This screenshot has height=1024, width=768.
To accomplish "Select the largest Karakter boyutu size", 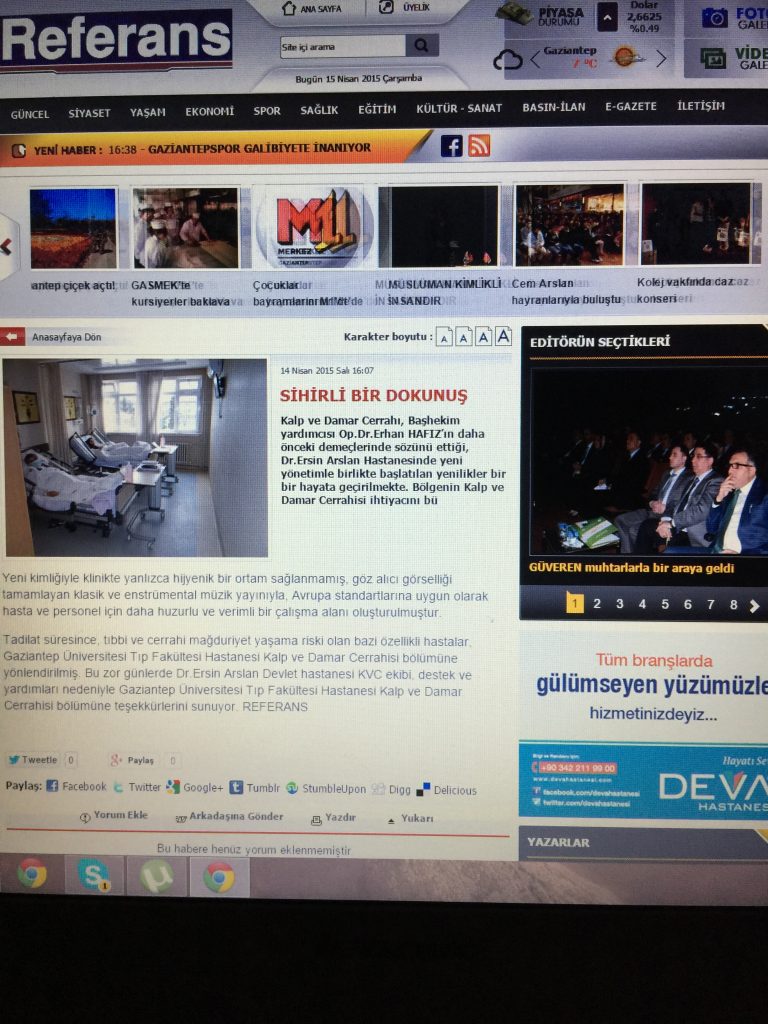I will pos(503,337).
